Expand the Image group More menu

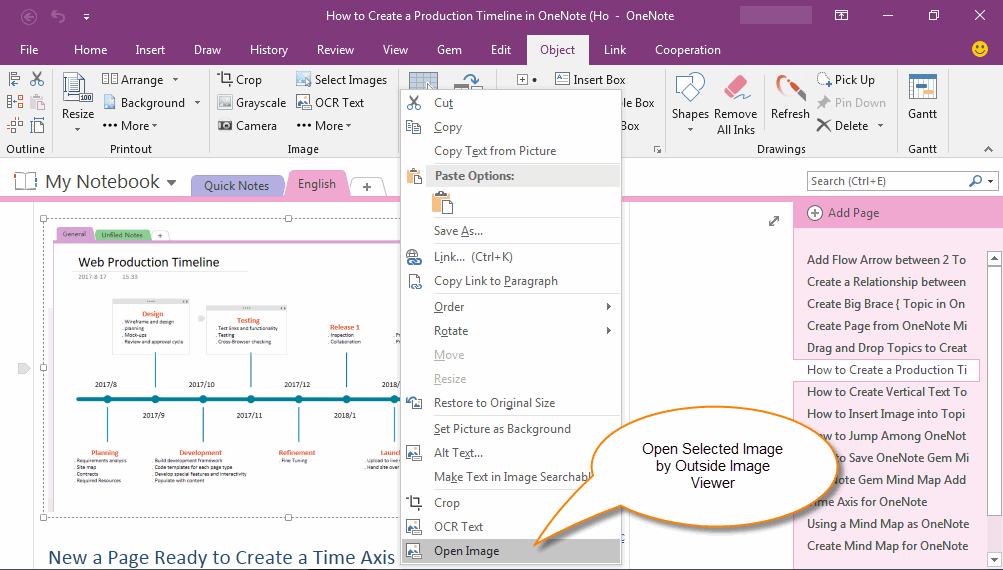pos(324,125)
